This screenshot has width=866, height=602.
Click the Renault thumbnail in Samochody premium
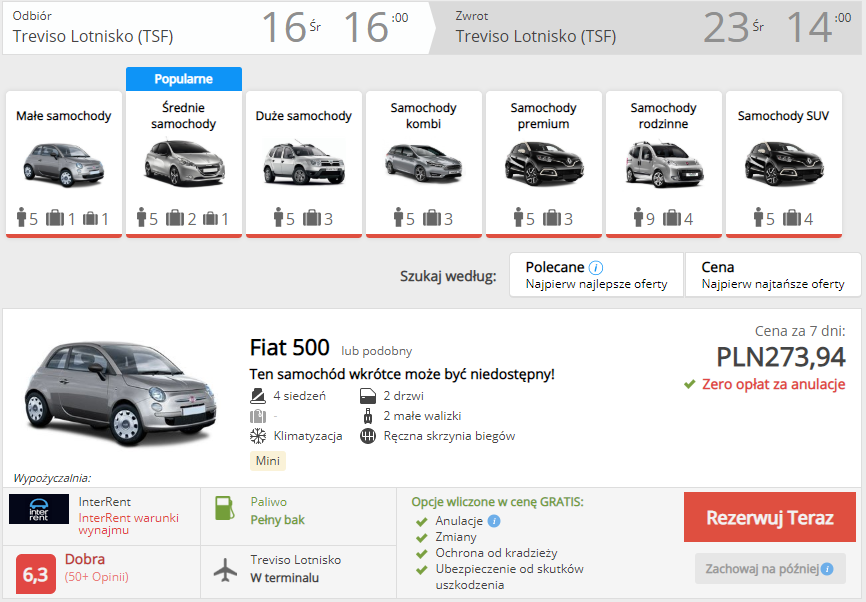click(544, 163)
